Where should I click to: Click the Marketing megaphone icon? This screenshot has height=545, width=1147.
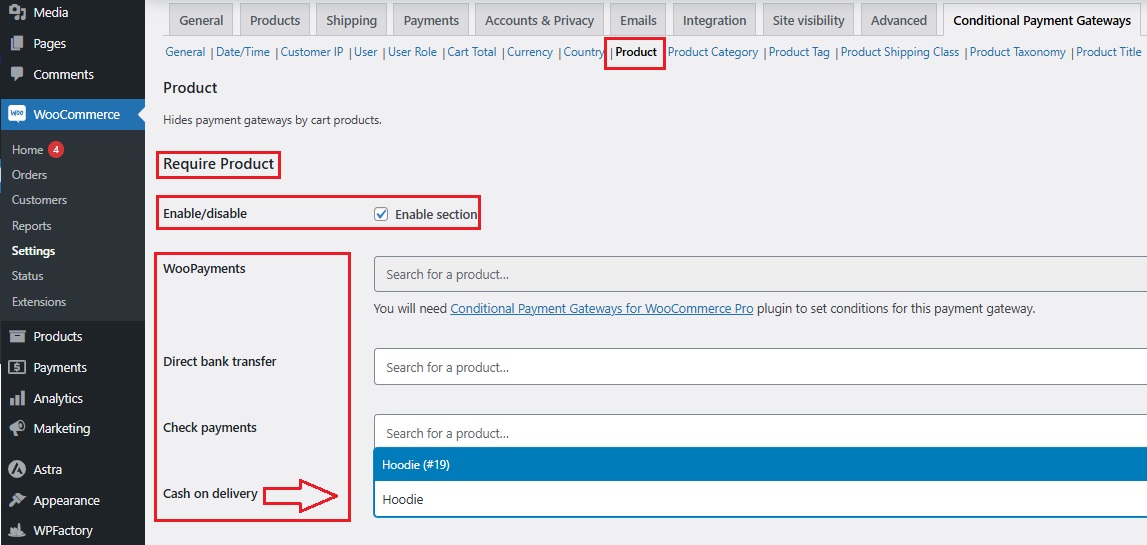point(17,429)
